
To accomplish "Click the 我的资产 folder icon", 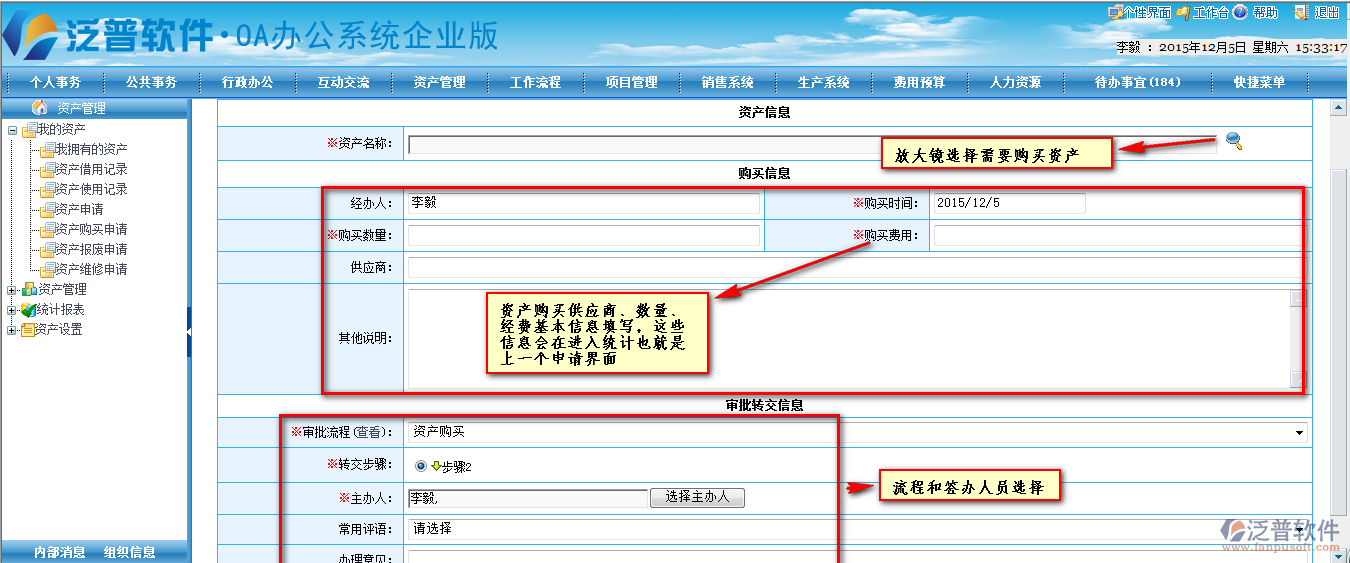I will pos(29,129).
